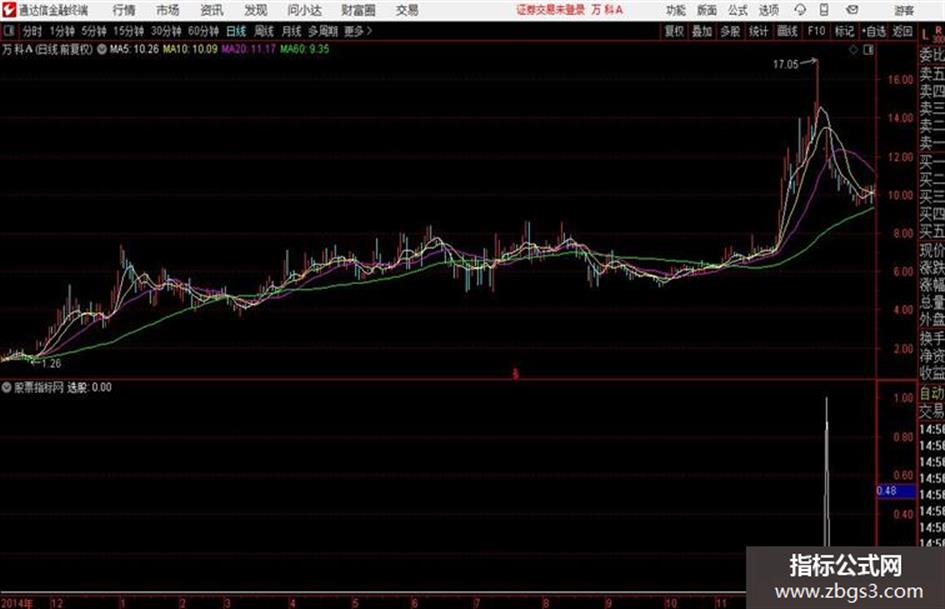The height and width of the screenshot is (609, 945).
Task: Open the 市场 menu
Action: 168,10
